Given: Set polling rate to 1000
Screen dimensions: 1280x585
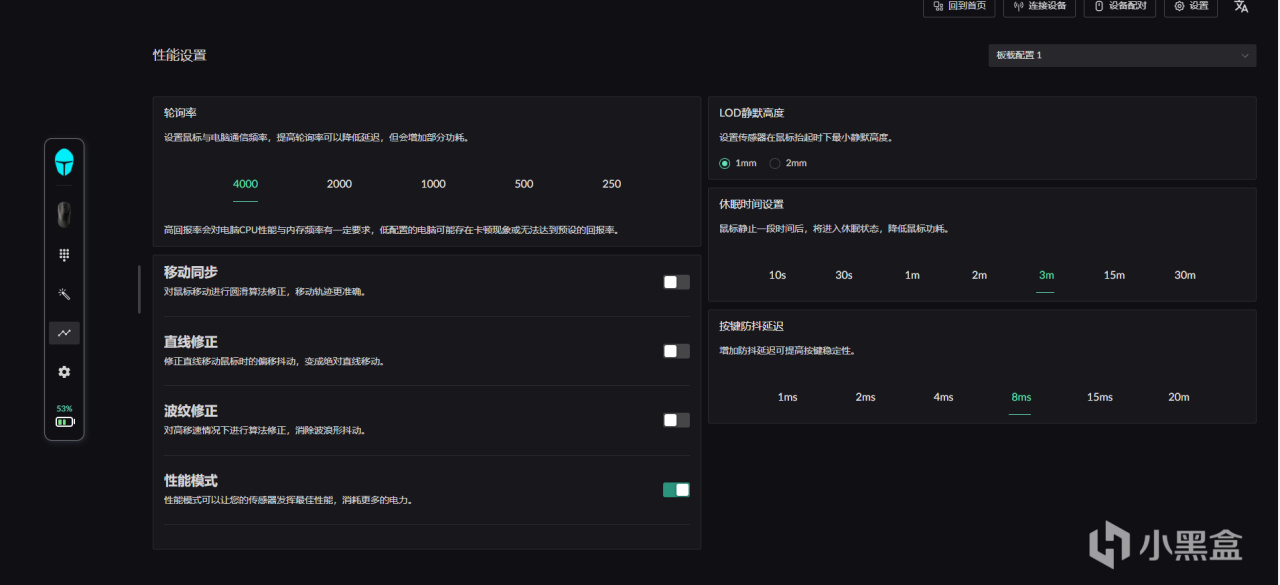Looking at the screenshot, I should point(433,184).
